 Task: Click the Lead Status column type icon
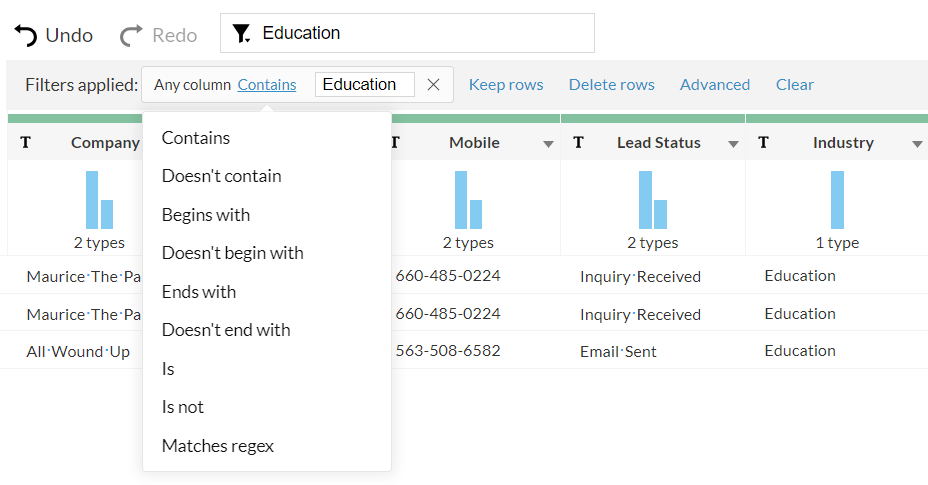tap(578, 143)
